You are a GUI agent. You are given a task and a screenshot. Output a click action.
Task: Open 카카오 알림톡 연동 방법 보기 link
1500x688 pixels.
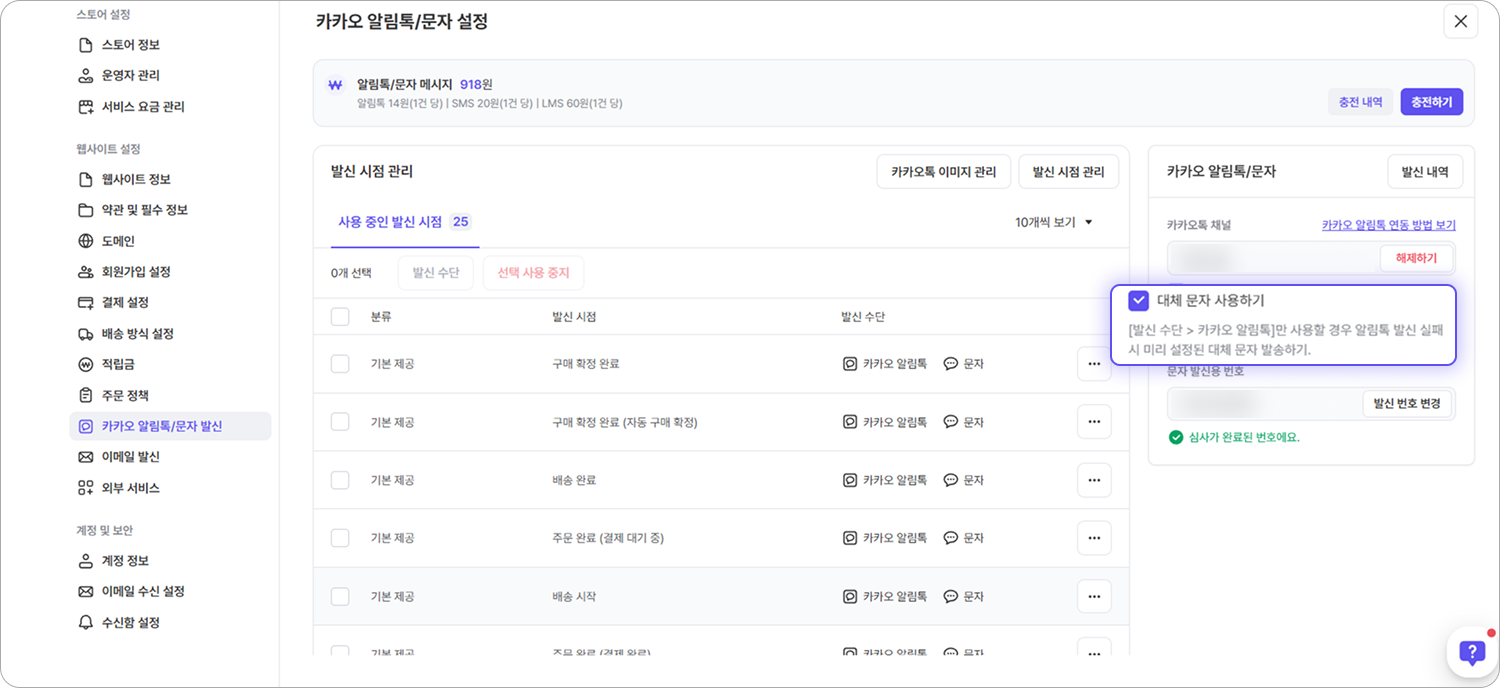[1389, 225]
